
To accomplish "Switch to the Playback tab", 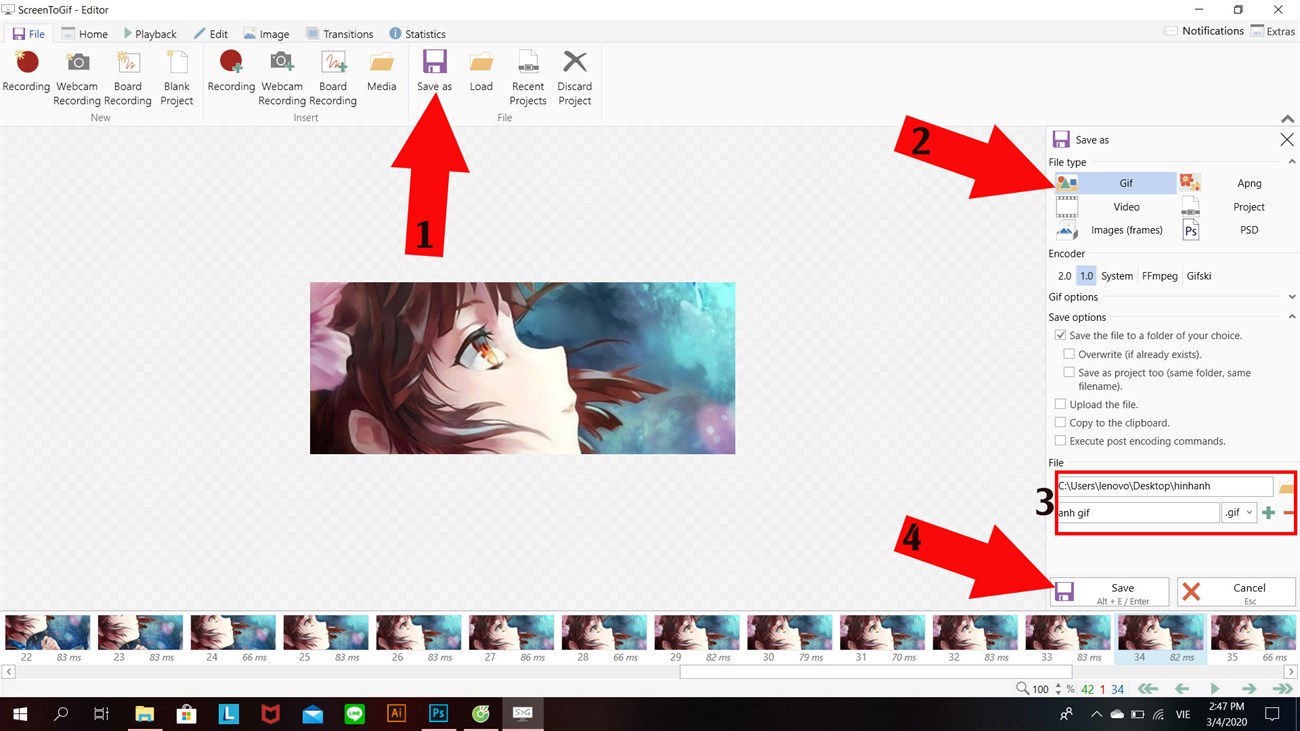I will coord(150,34).
